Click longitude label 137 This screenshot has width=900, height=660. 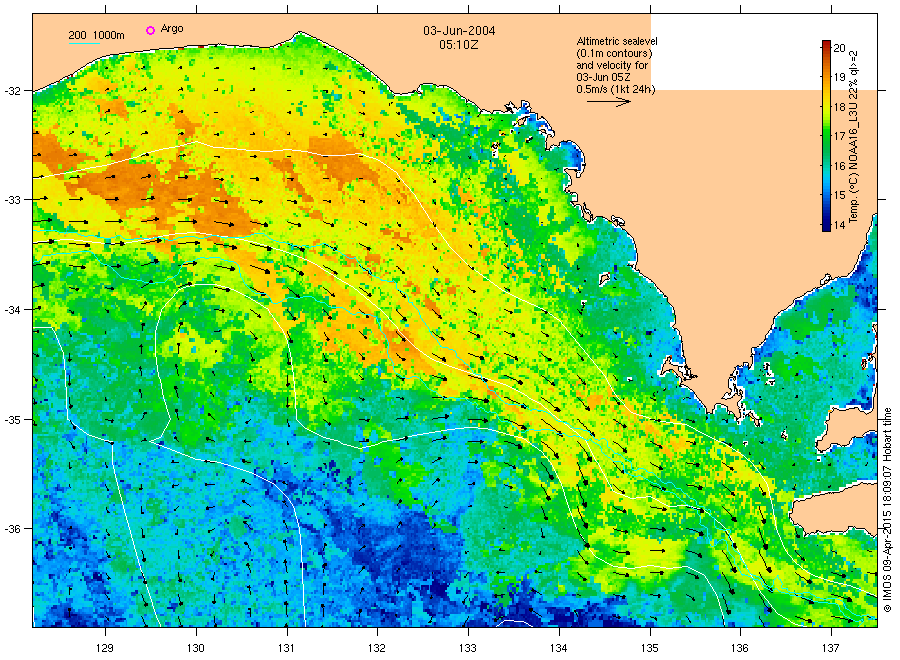831,648
